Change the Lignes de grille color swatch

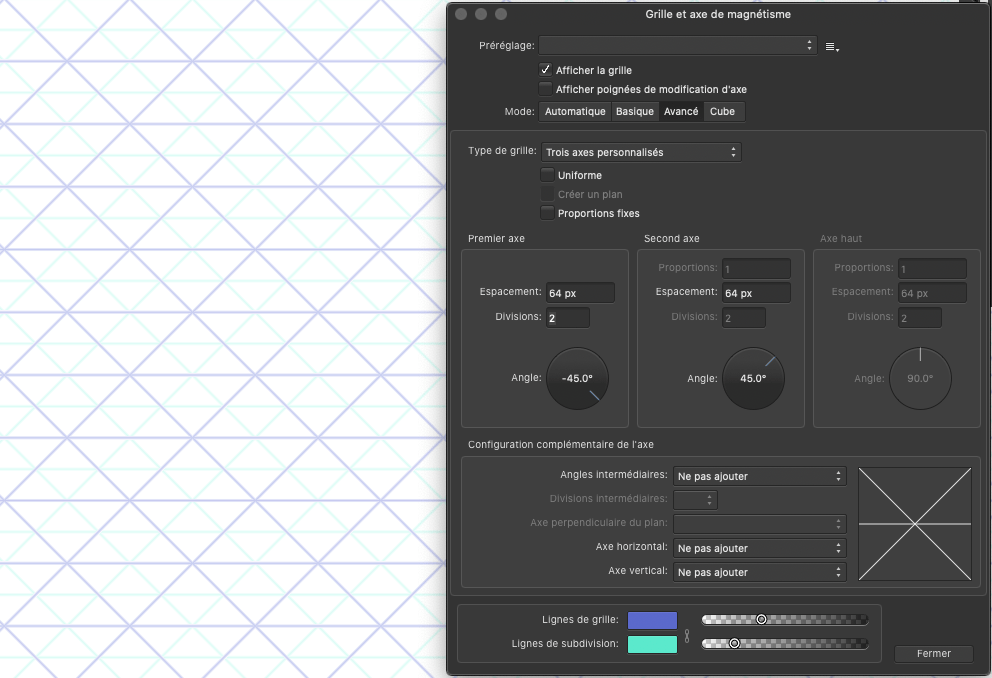[652, 619]
